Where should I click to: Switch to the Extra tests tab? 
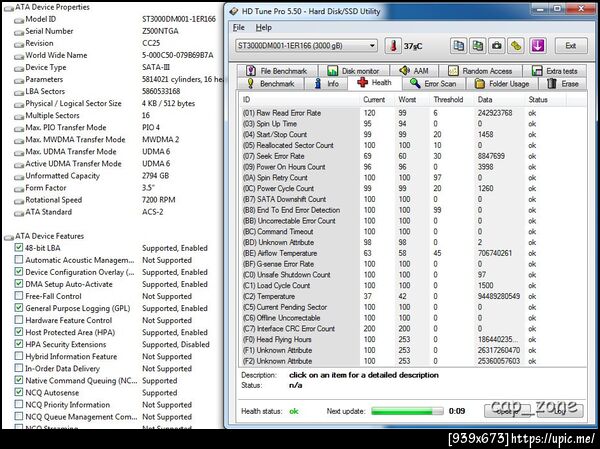point(555,71)
